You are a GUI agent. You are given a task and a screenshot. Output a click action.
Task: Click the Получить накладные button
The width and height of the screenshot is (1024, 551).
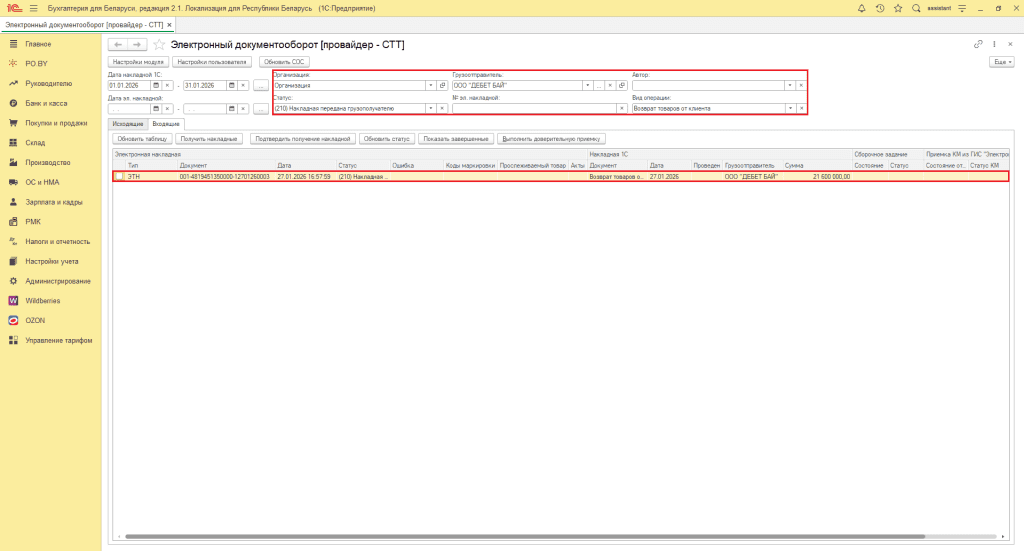(x=210, y=138)
